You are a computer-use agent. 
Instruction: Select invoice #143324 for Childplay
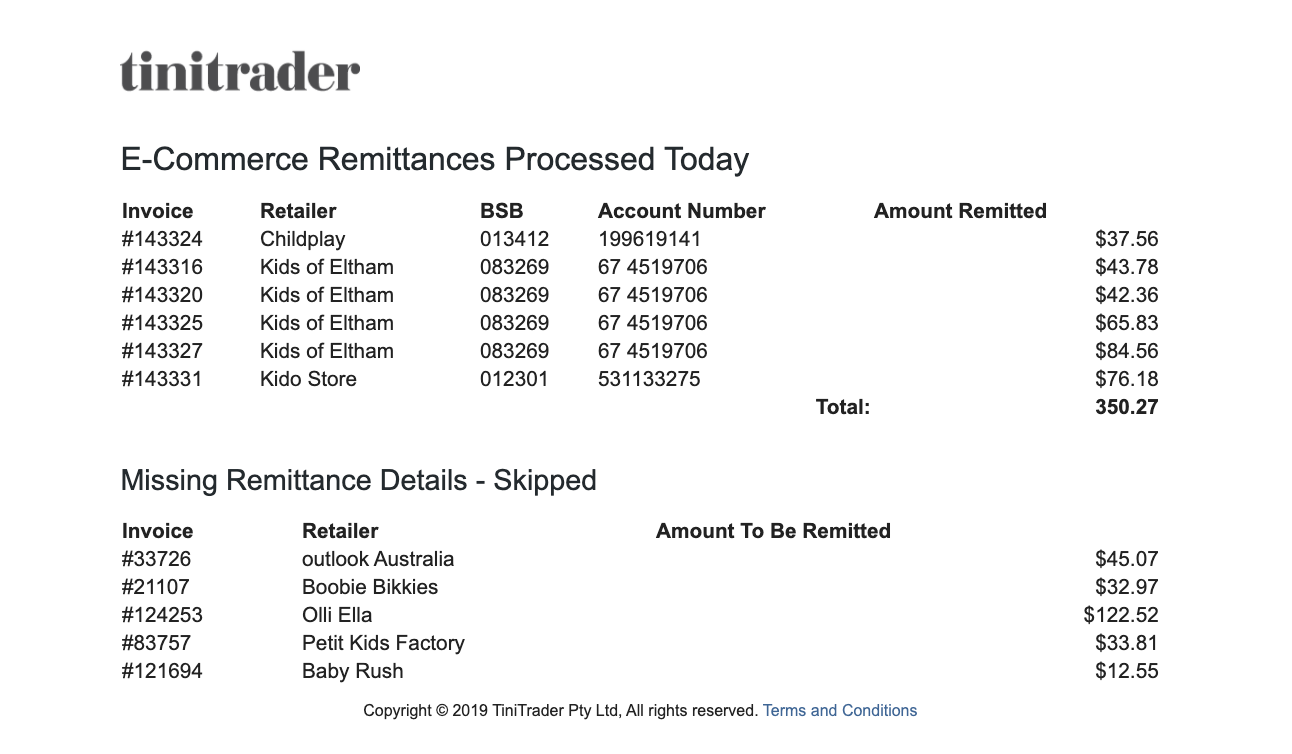[162, 239]
